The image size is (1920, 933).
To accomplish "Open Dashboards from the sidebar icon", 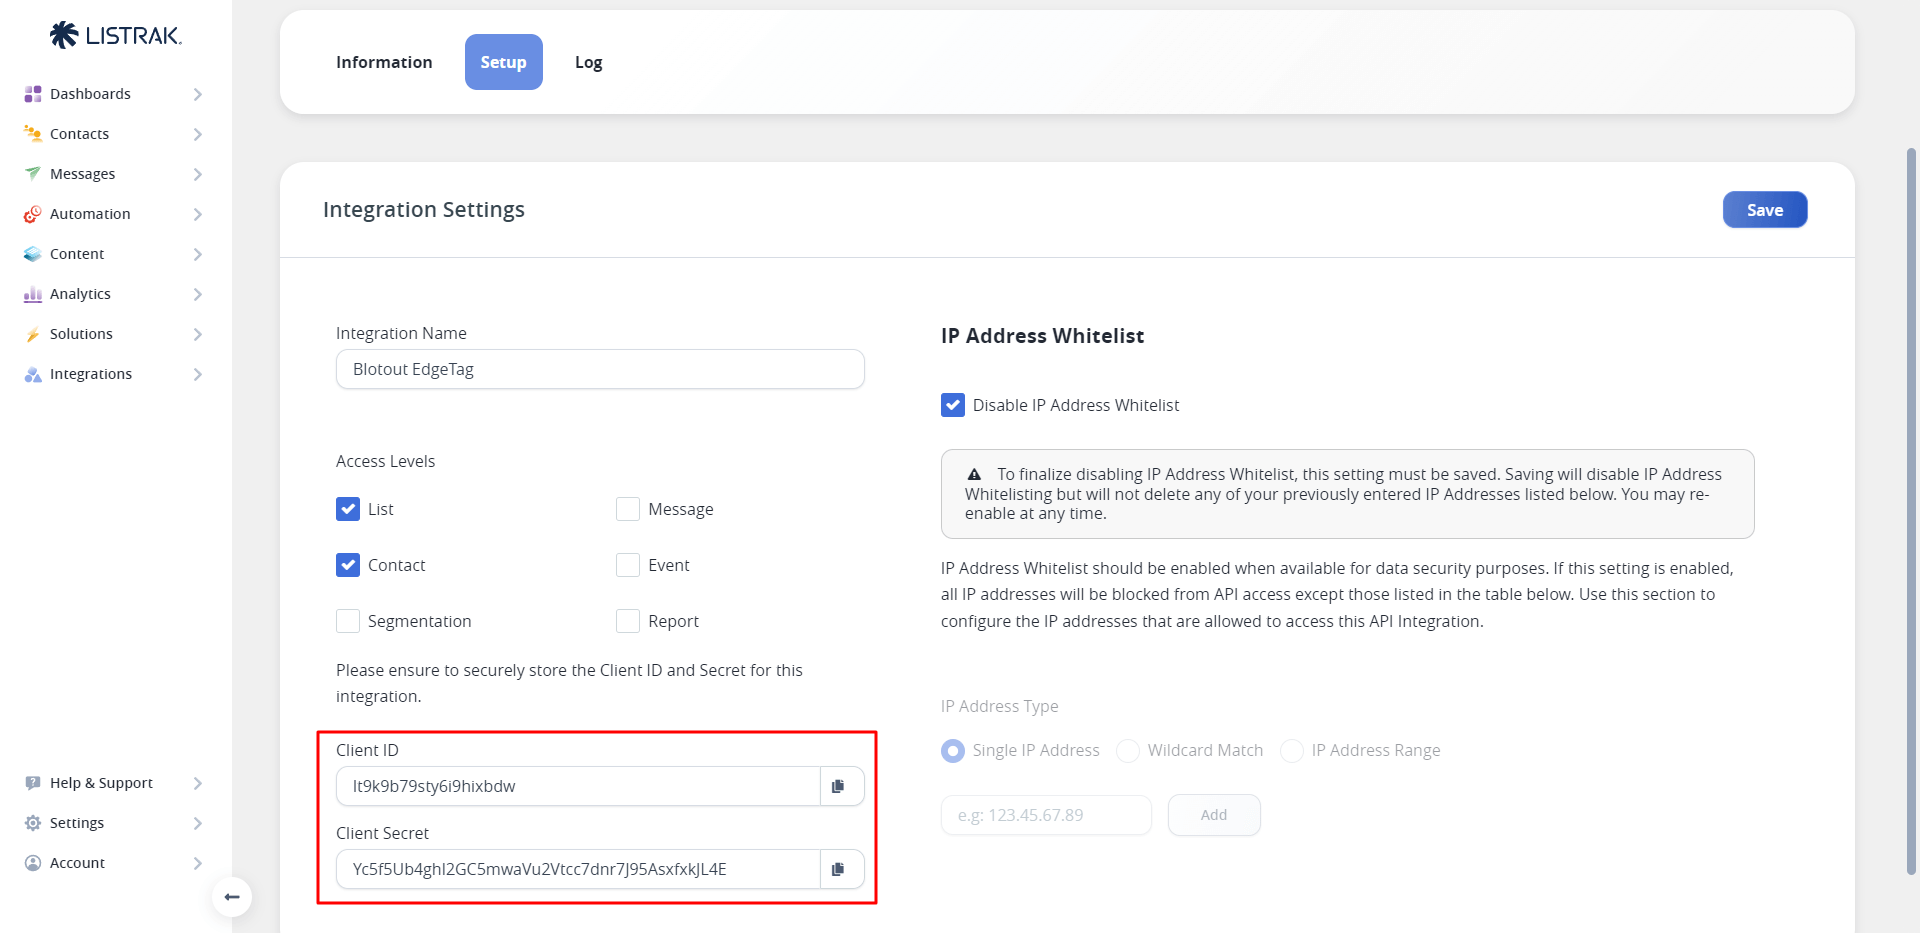I will pos(33,94).
